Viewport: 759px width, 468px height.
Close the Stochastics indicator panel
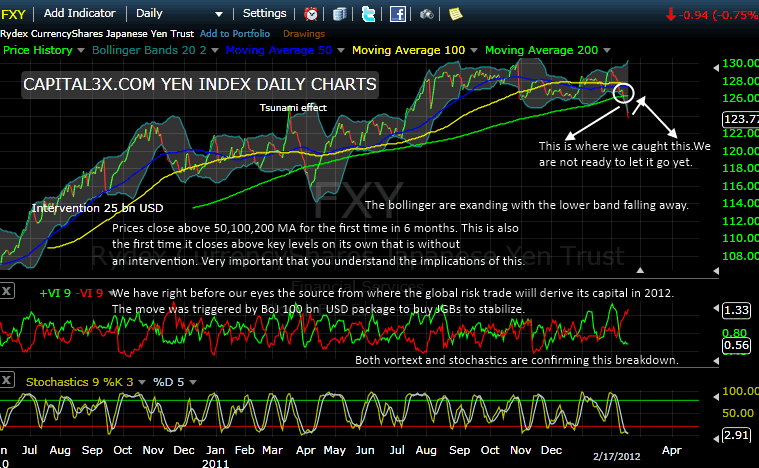[x=7, y=380]
